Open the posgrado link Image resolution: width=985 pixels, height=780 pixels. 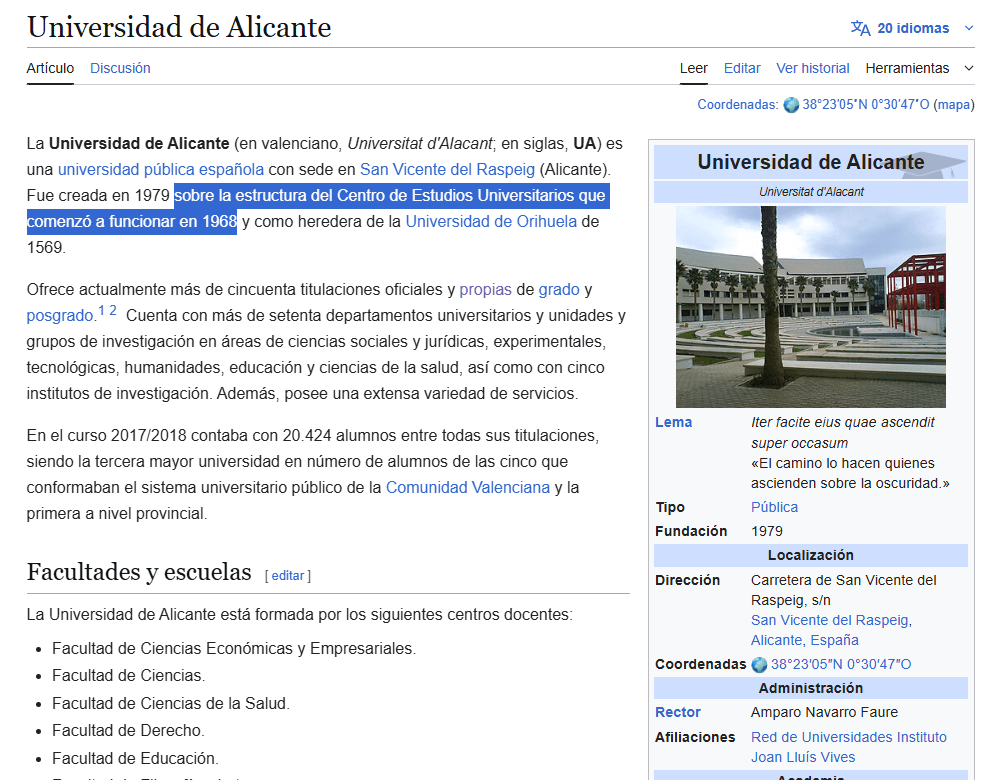[60, 315]
